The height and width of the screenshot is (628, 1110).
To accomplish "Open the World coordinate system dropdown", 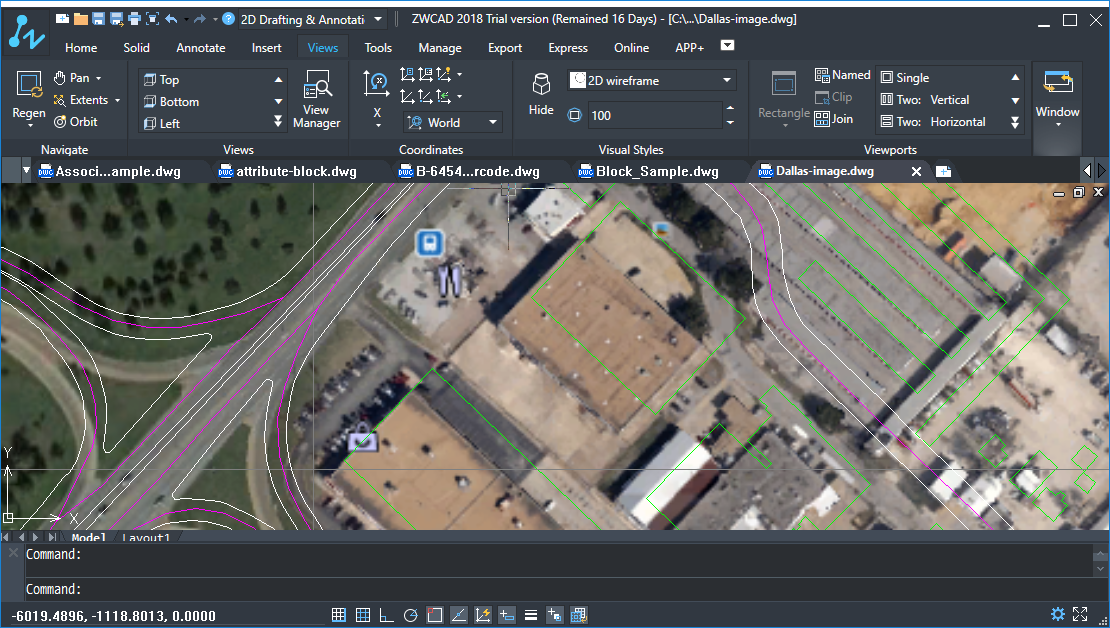I will (493, 122).
